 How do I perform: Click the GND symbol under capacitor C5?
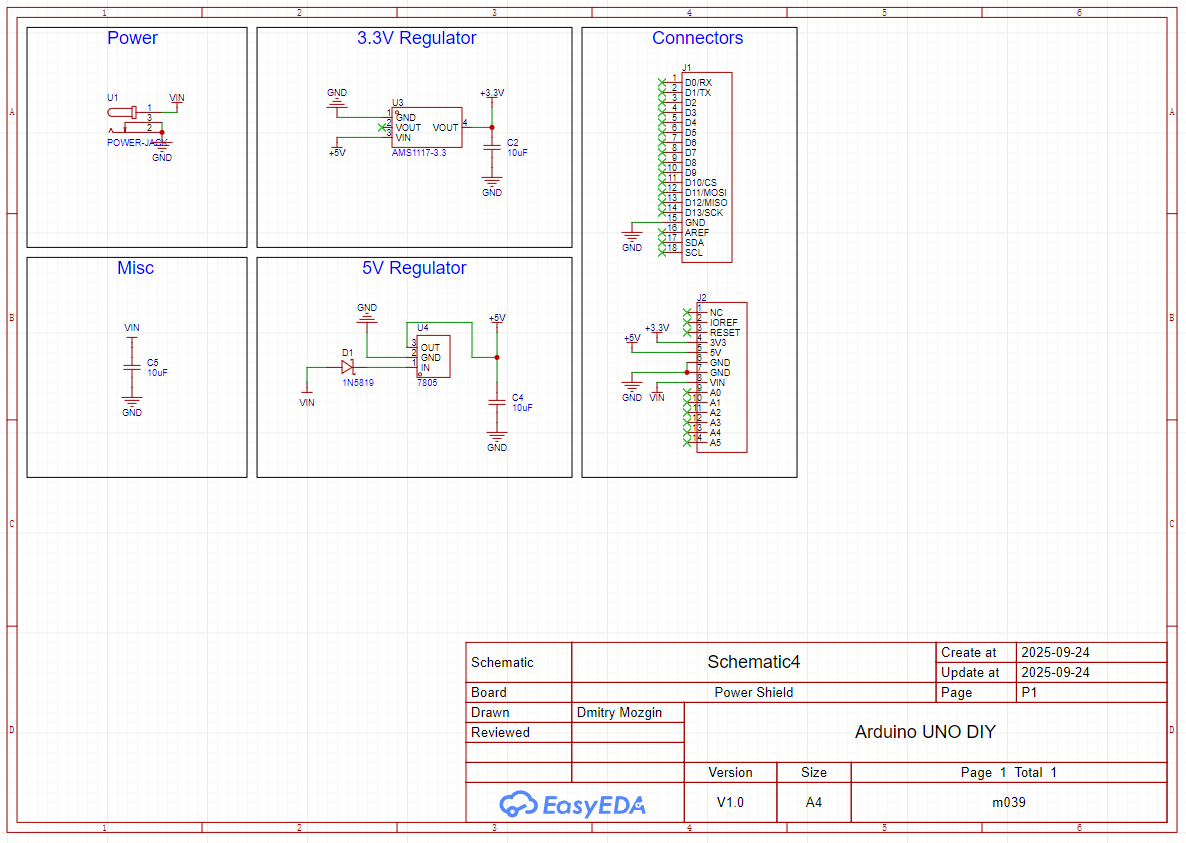pos(132,404)
